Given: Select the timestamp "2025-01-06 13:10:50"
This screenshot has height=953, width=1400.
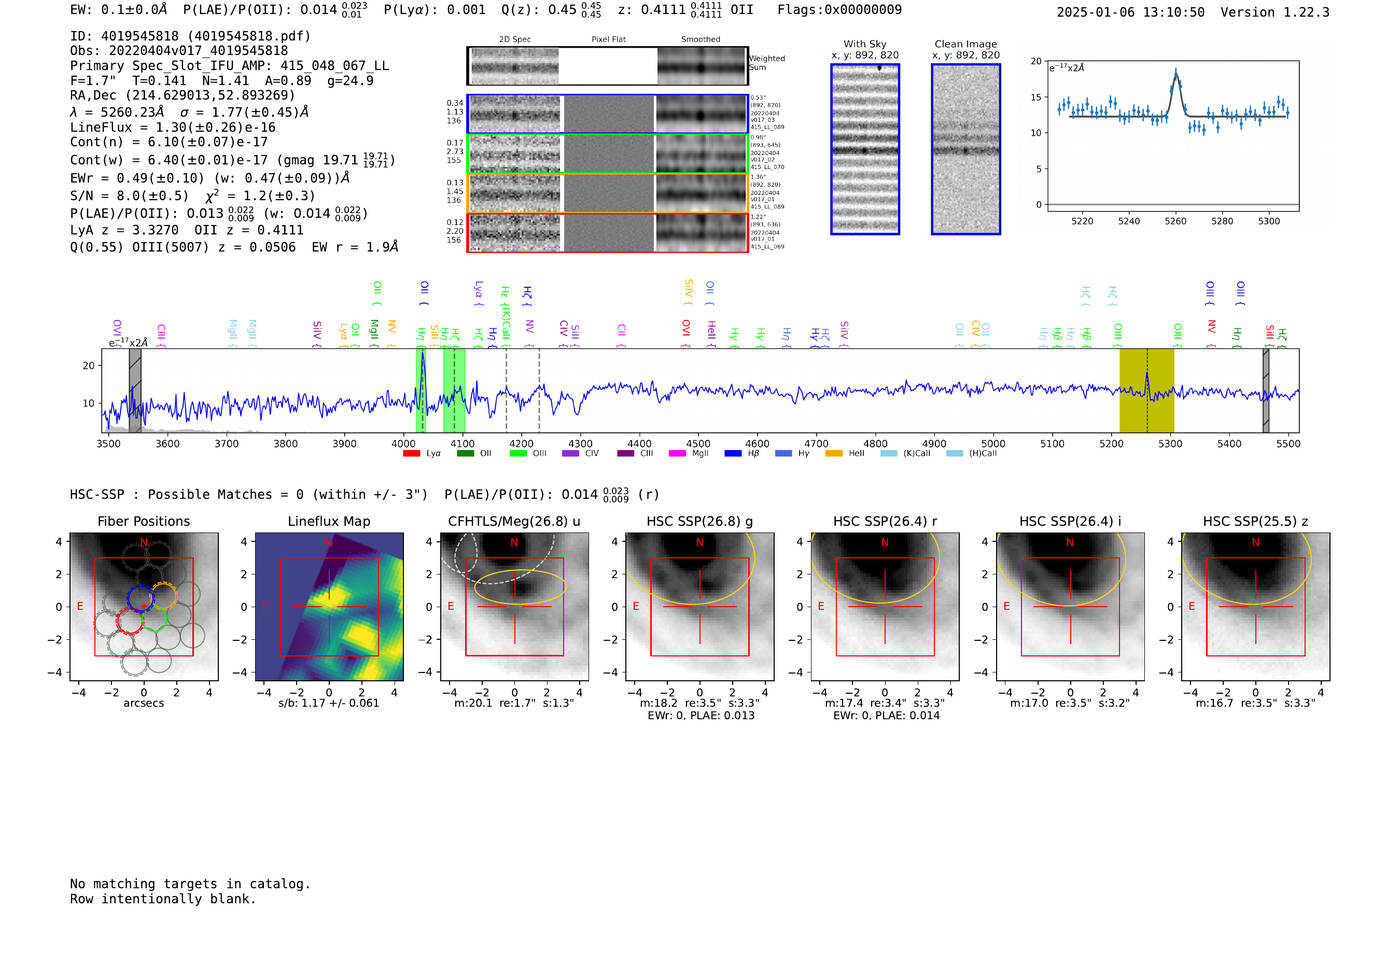Looking at the screenshot, I should click(x=1131, y=13).
